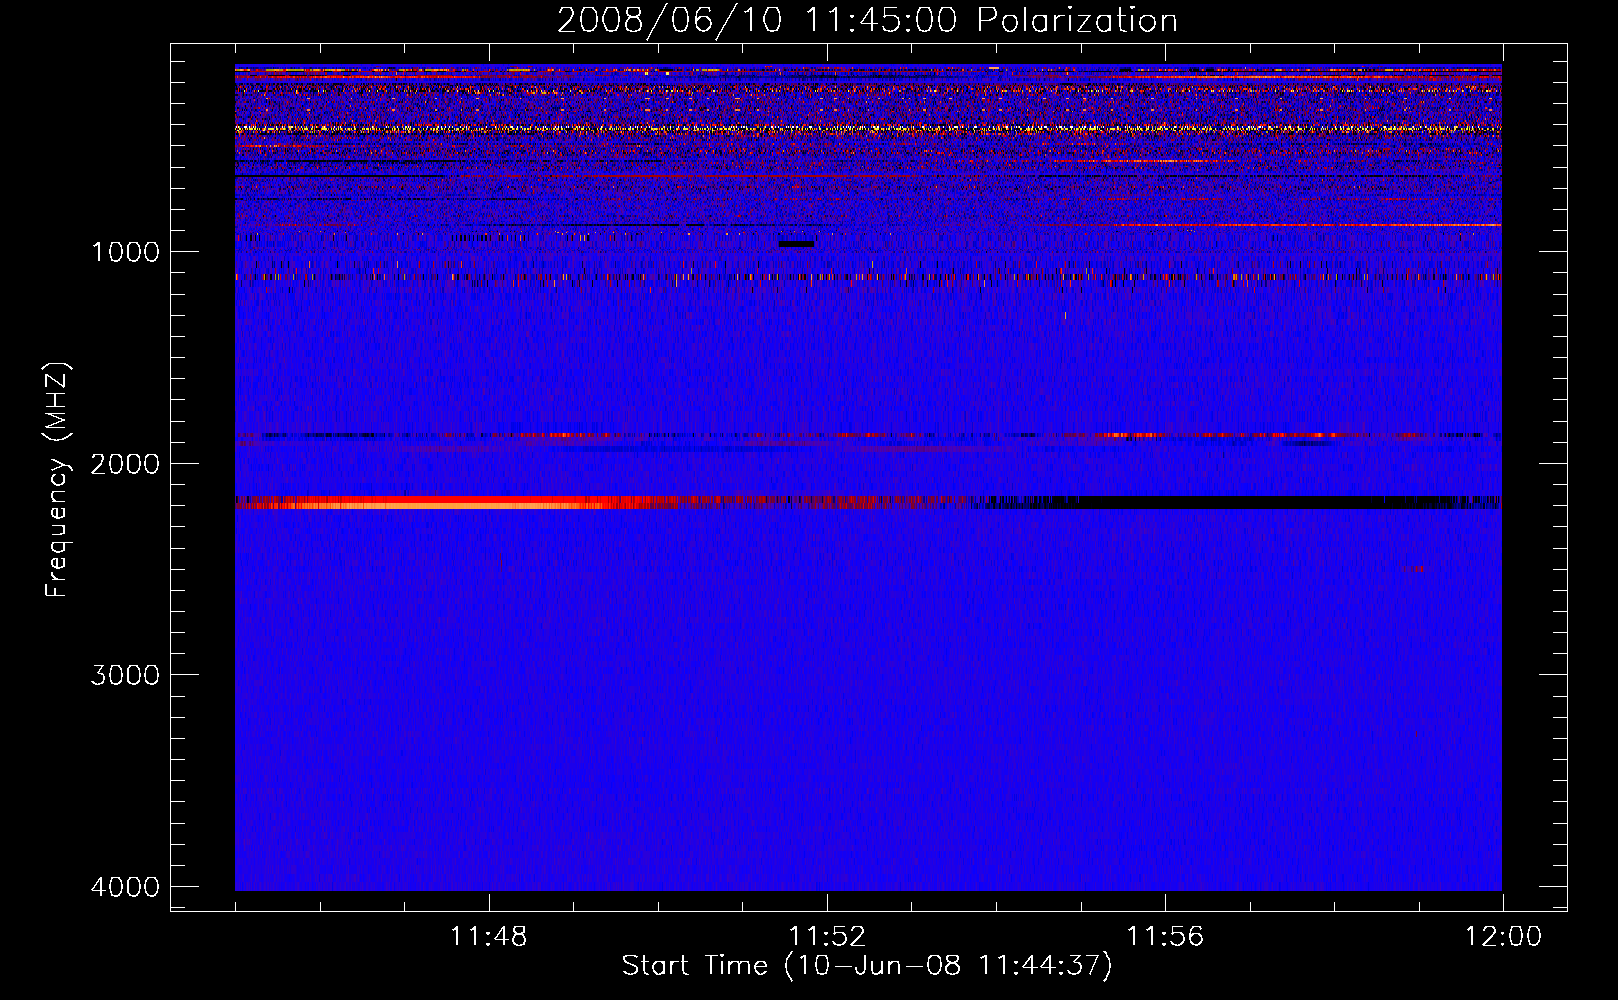The image size is (1618, 1000).
Task: Click the plot title '2008/06/10 11:45:00 Polarization'
Action: tap(867, 20)
